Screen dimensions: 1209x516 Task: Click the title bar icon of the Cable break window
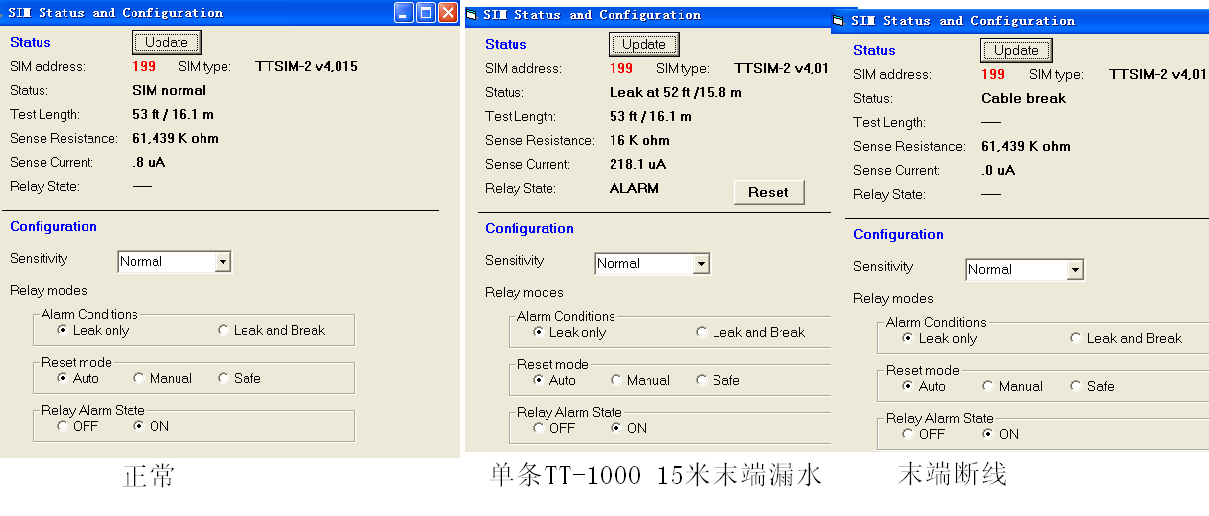[839, 21]
